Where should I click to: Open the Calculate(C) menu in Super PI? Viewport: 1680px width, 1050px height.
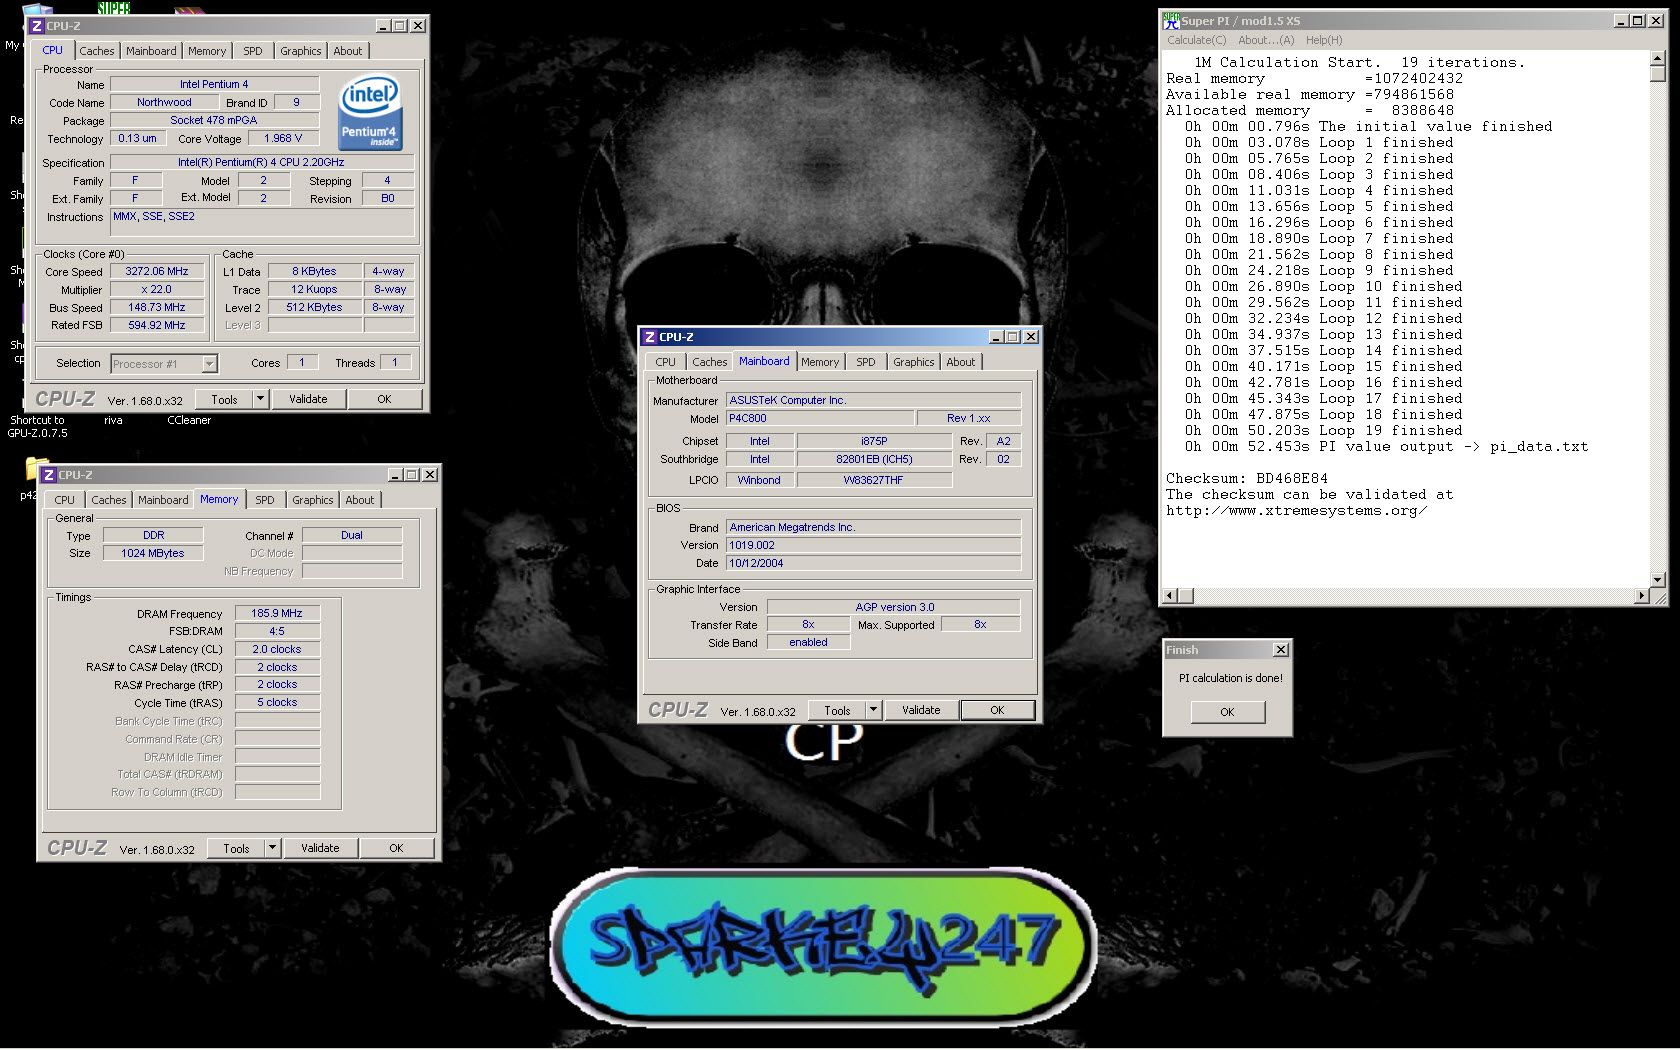tap(1197, 40)
